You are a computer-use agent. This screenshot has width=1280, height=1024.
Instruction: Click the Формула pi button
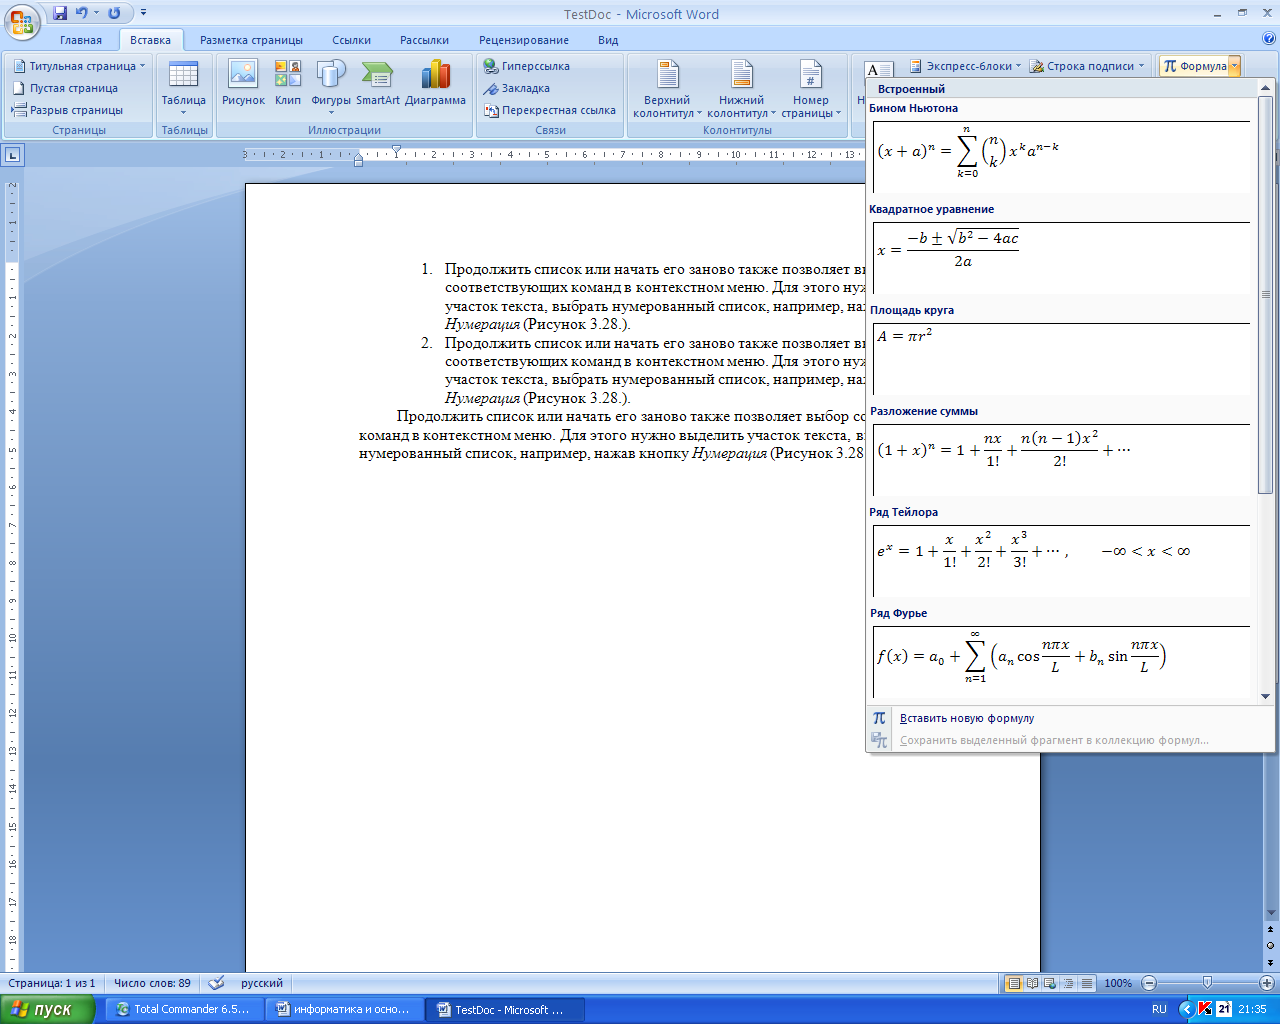1194,66
